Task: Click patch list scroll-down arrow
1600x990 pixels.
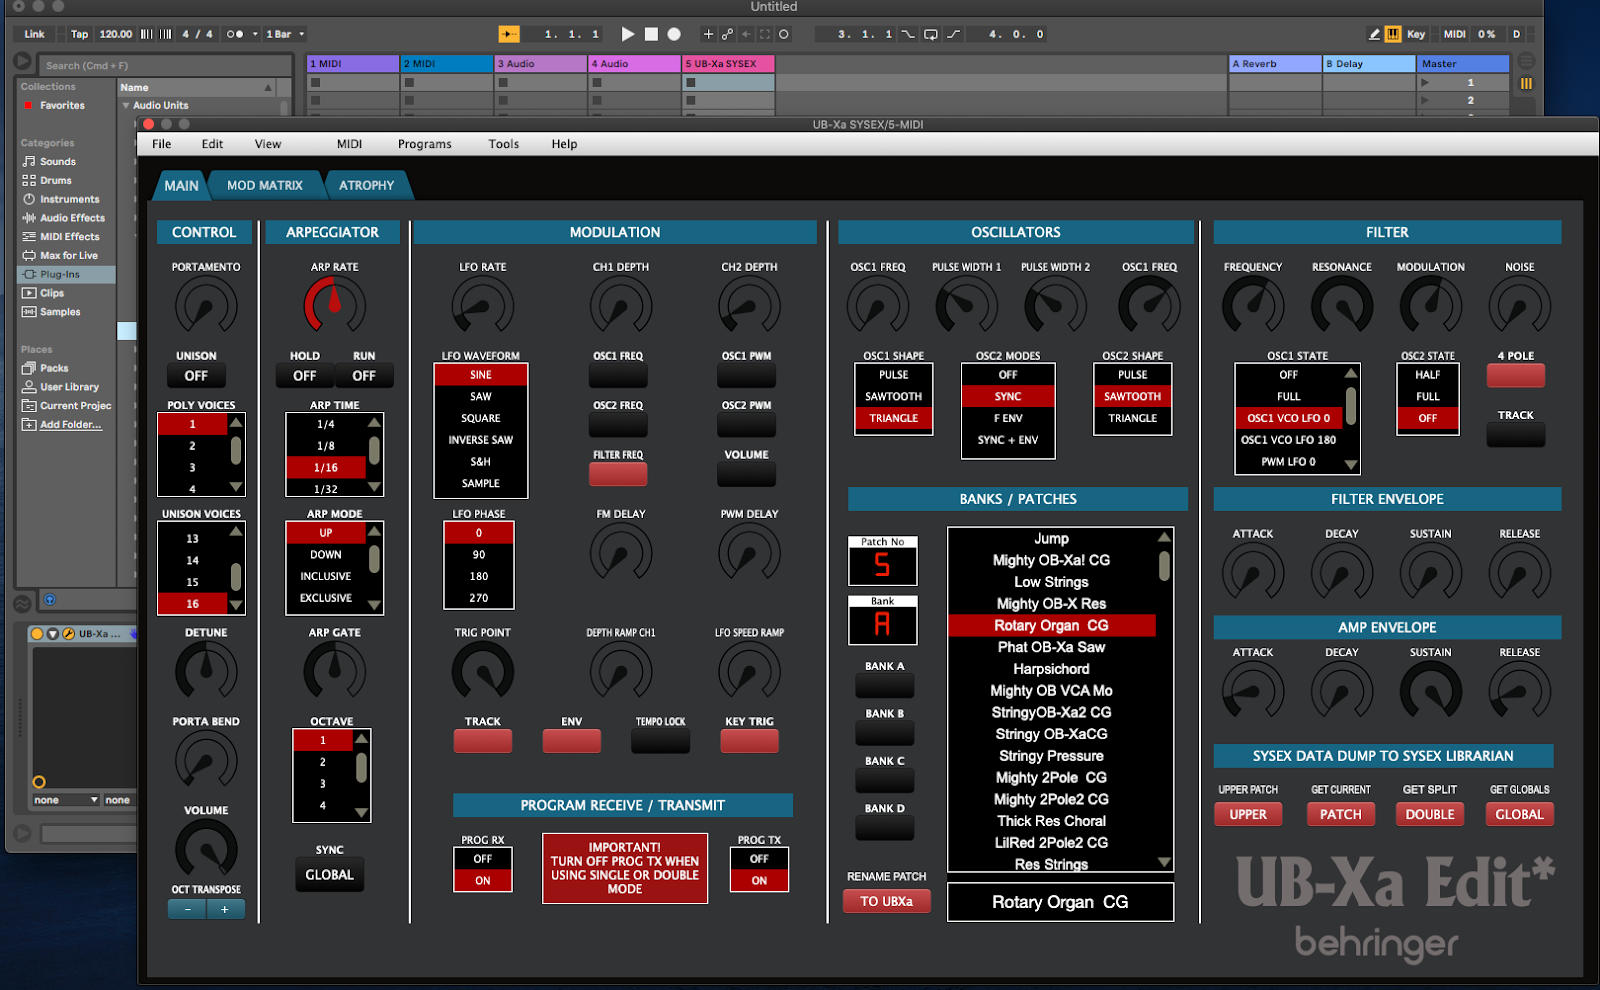Action: click(x=1164, y=862)
